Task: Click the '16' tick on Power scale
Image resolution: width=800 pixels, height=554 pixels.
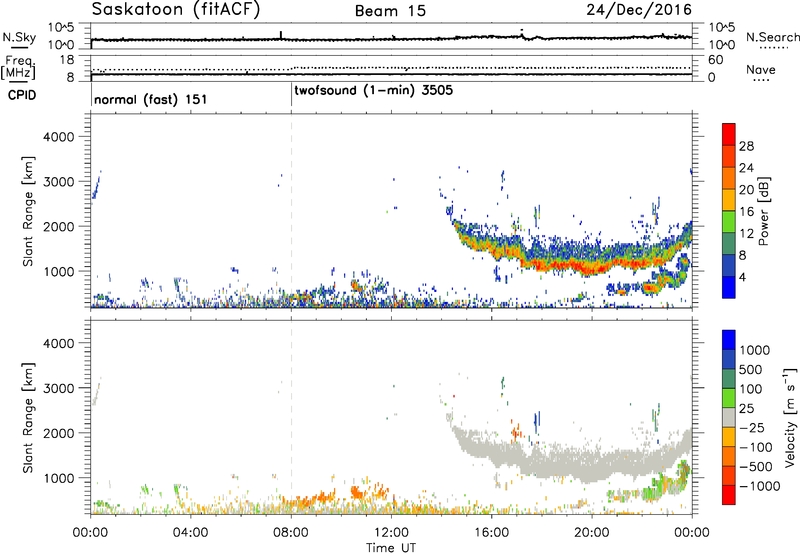Action: (x=746, y=212)
